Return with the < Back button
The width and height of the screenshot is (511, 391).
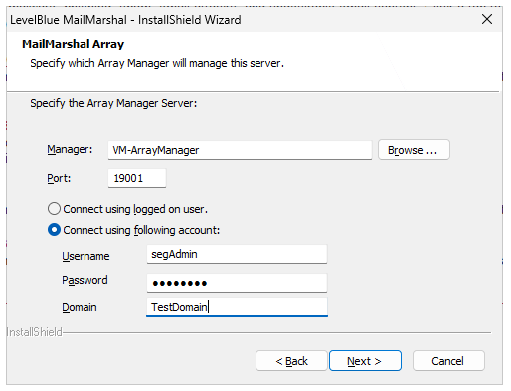click(x=291, y=361)
